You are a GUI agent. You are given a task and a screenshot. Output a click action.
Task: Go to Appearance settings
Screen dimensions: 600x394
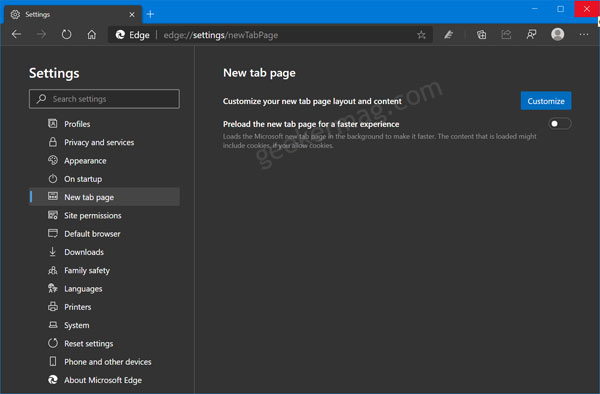coord(104,161)
